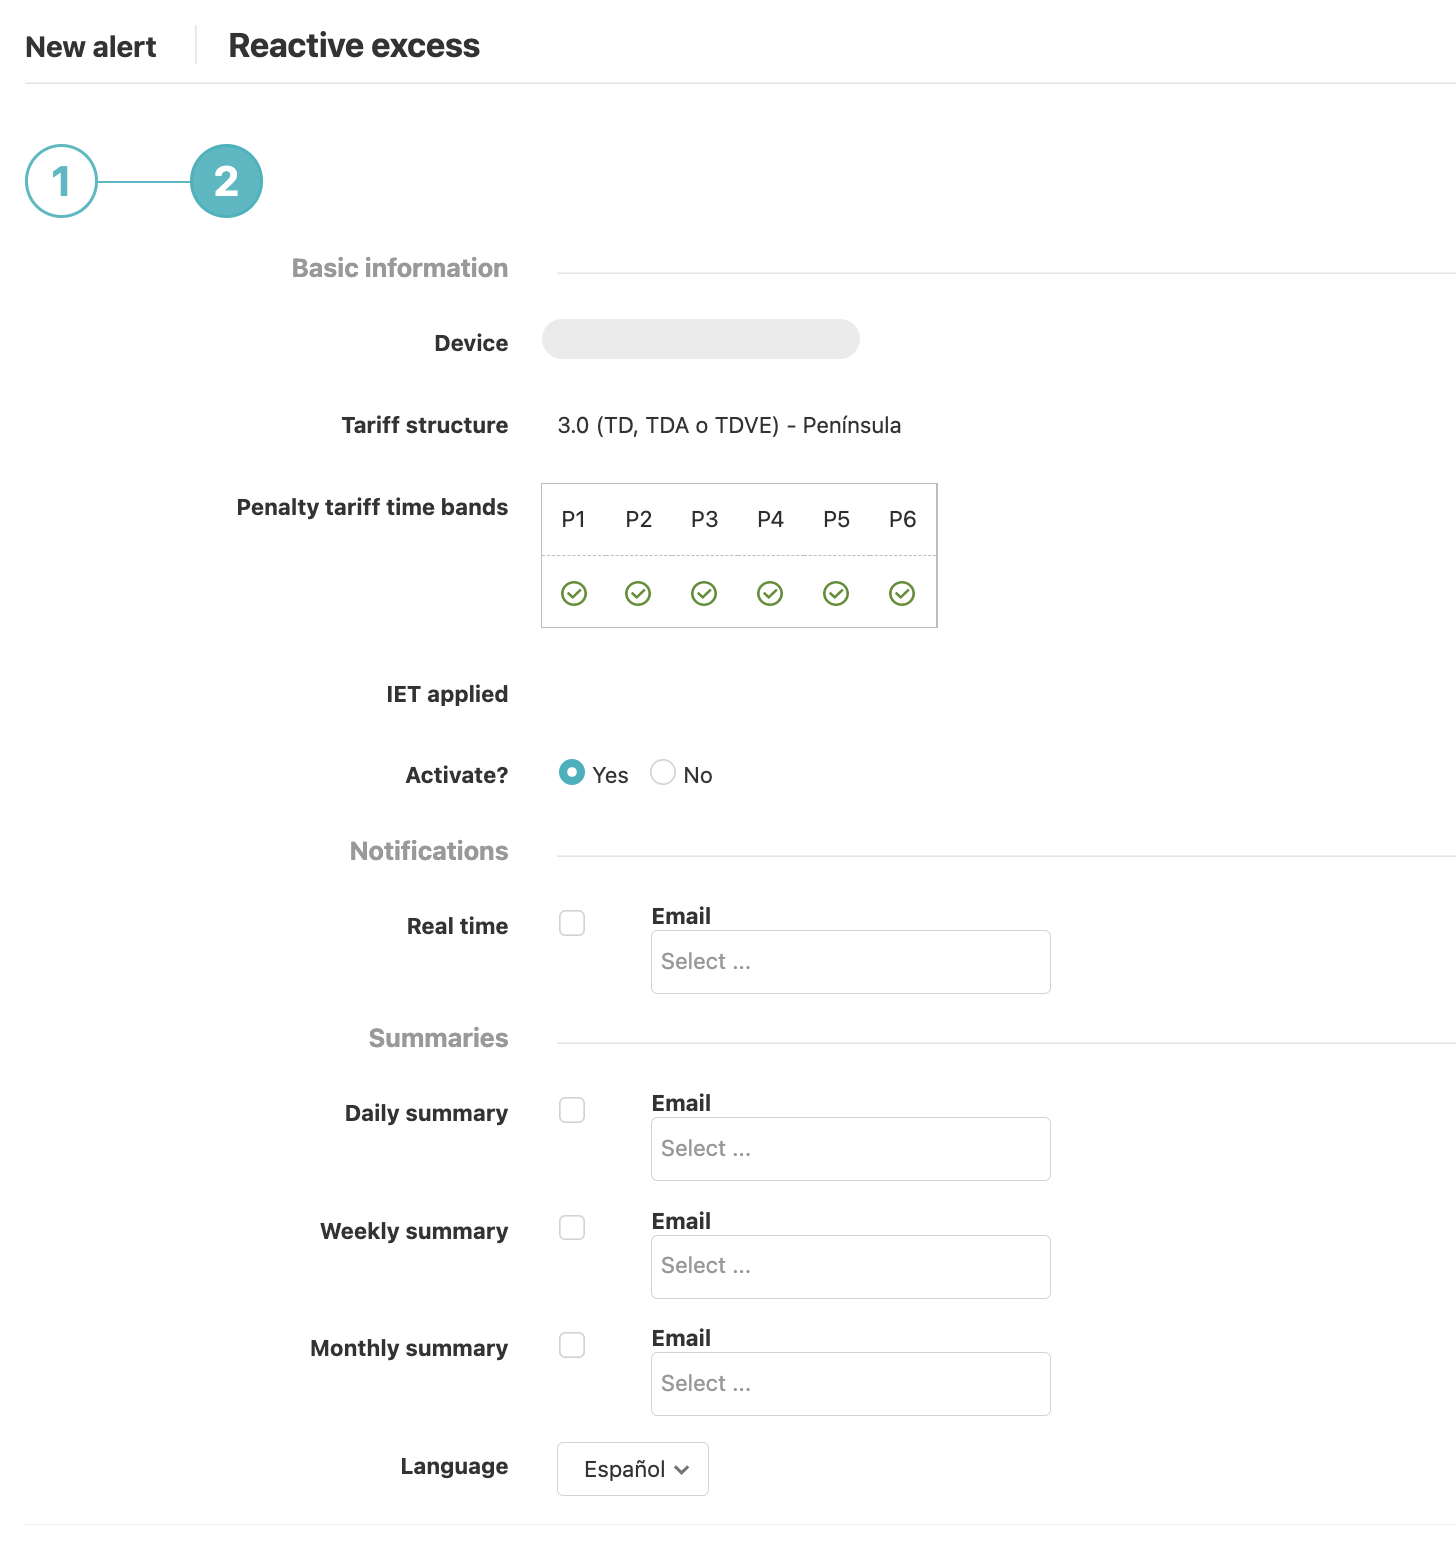Toggle the P3 time band check icon

(x=704, y=594)
